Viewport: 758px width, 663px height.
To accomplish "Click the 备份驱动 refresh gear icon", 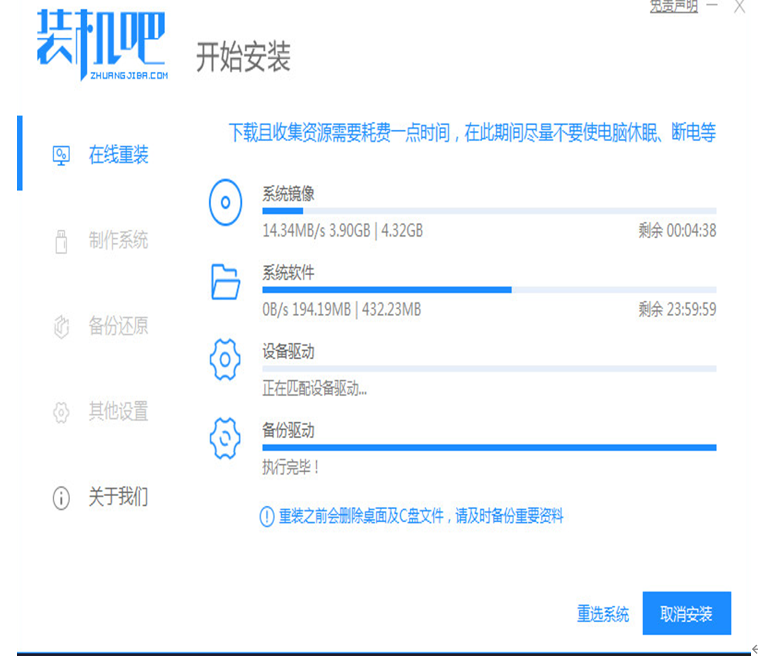I will point(226,439).
